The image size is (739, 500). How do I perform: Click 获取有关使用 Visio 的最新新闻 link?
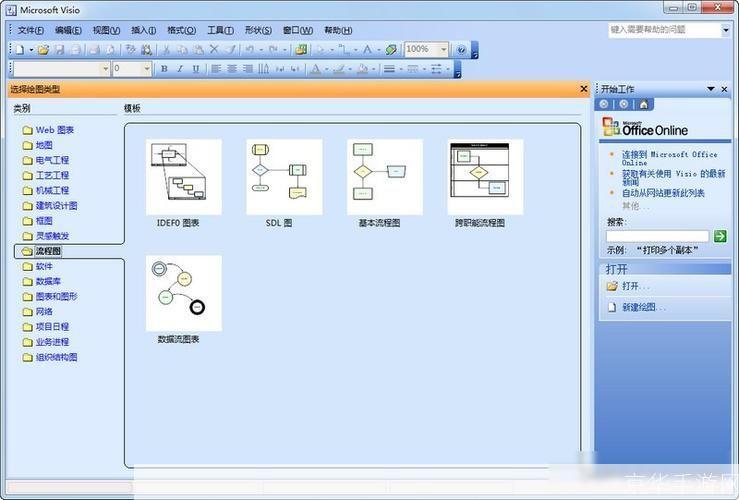tap(673, 177)
